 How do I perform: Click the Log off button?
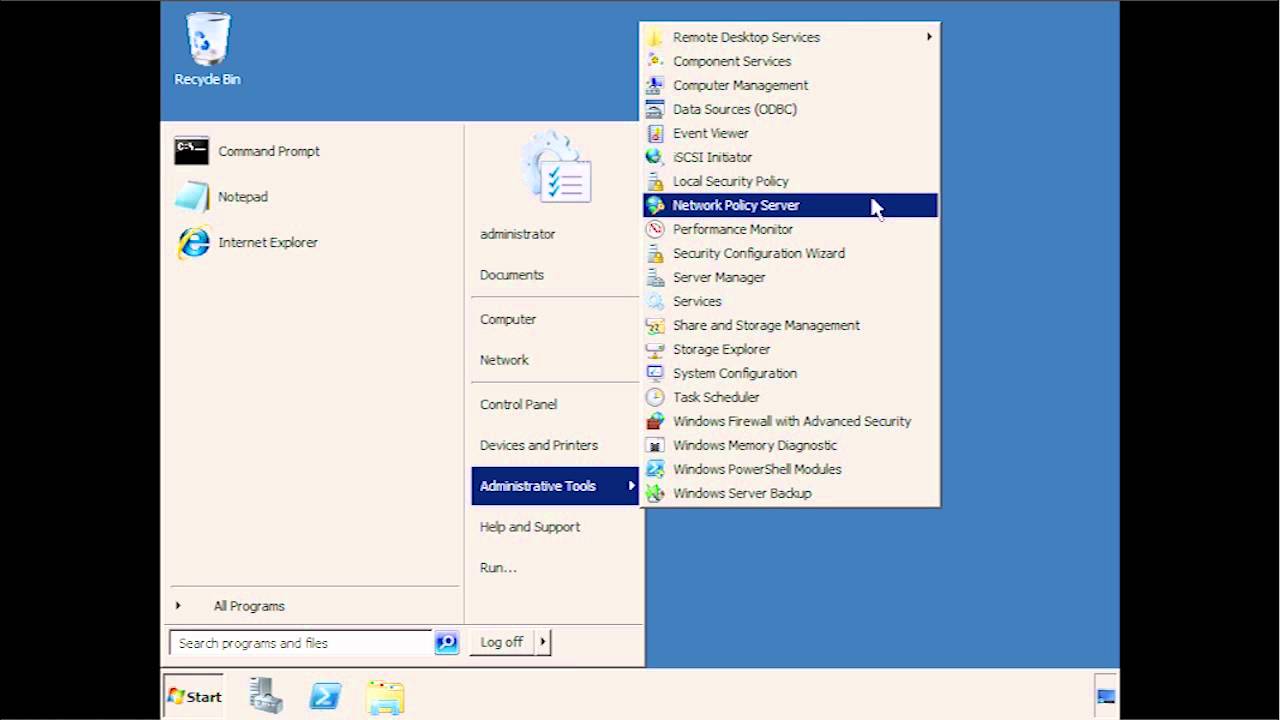[x=502, y=642]
